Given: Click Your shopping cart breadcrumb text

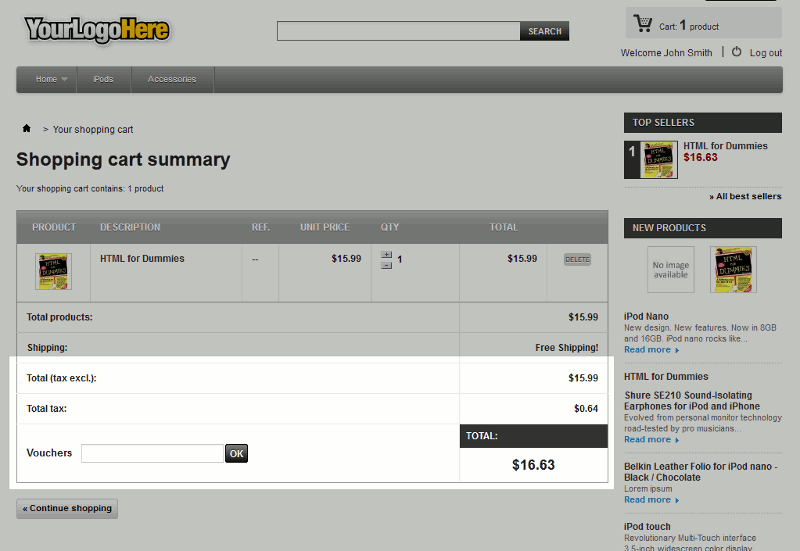Looking at the screenshot, I should 93,130.
